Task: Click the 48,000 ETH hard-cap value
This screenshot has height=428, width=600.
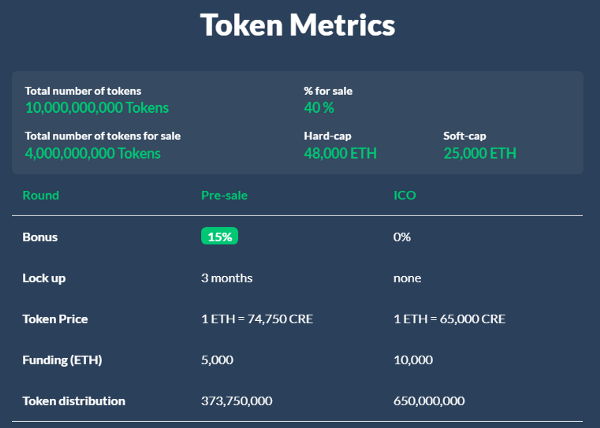Action: point(340,153)
